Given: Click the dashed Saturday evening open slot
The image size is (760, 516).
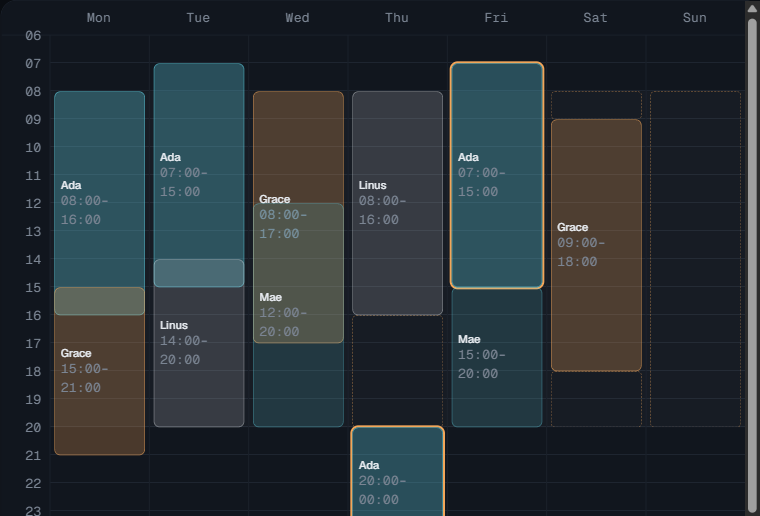Looking at the screenshot, I should point(596,399).
